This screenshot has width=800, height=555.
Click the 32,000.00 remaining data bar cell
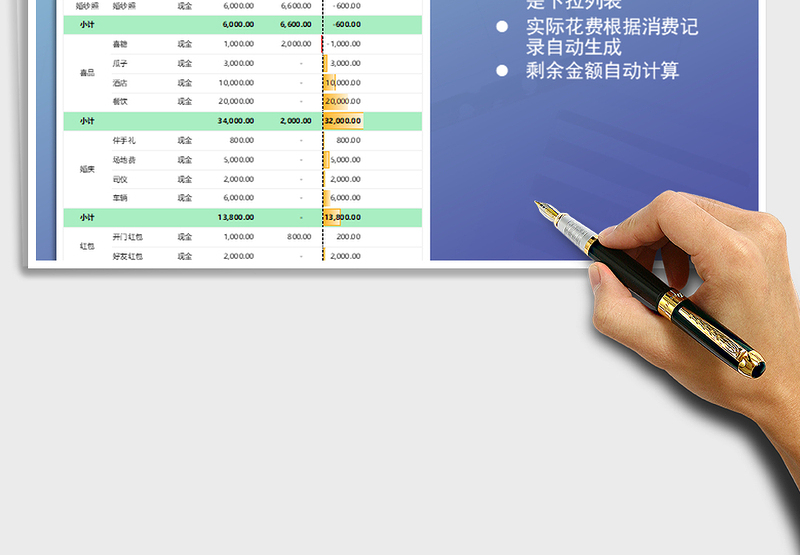point(343,121)
